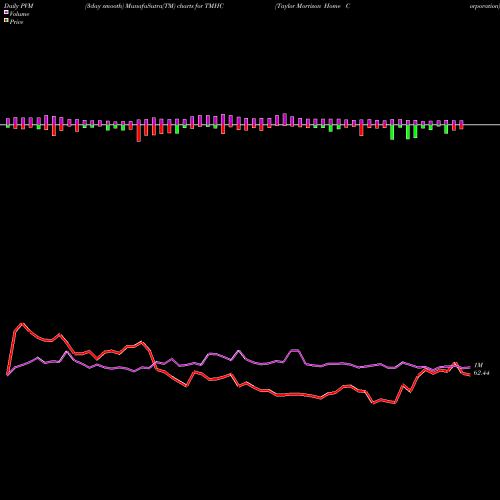Select the 'Price' legend label

[16, 22]
